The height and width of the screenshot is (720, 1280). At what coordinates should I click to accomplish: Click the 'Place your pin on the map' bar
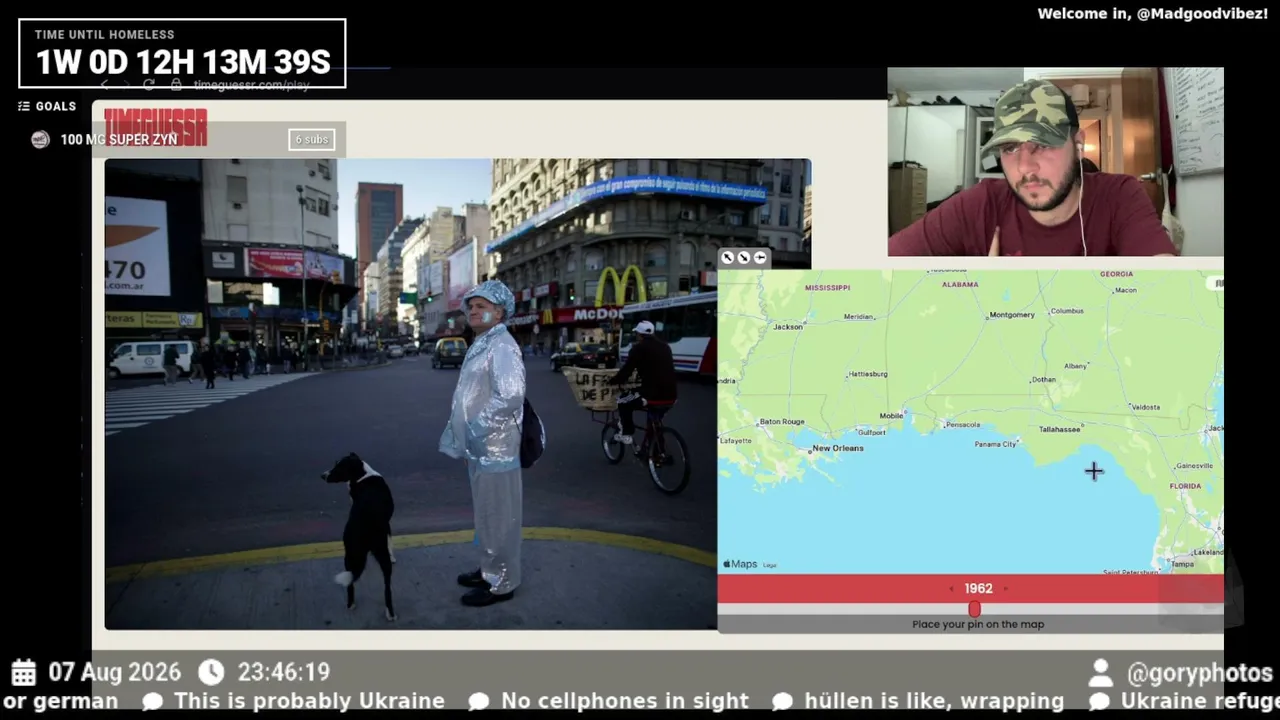pyautogui.click(x=971, y=624)
